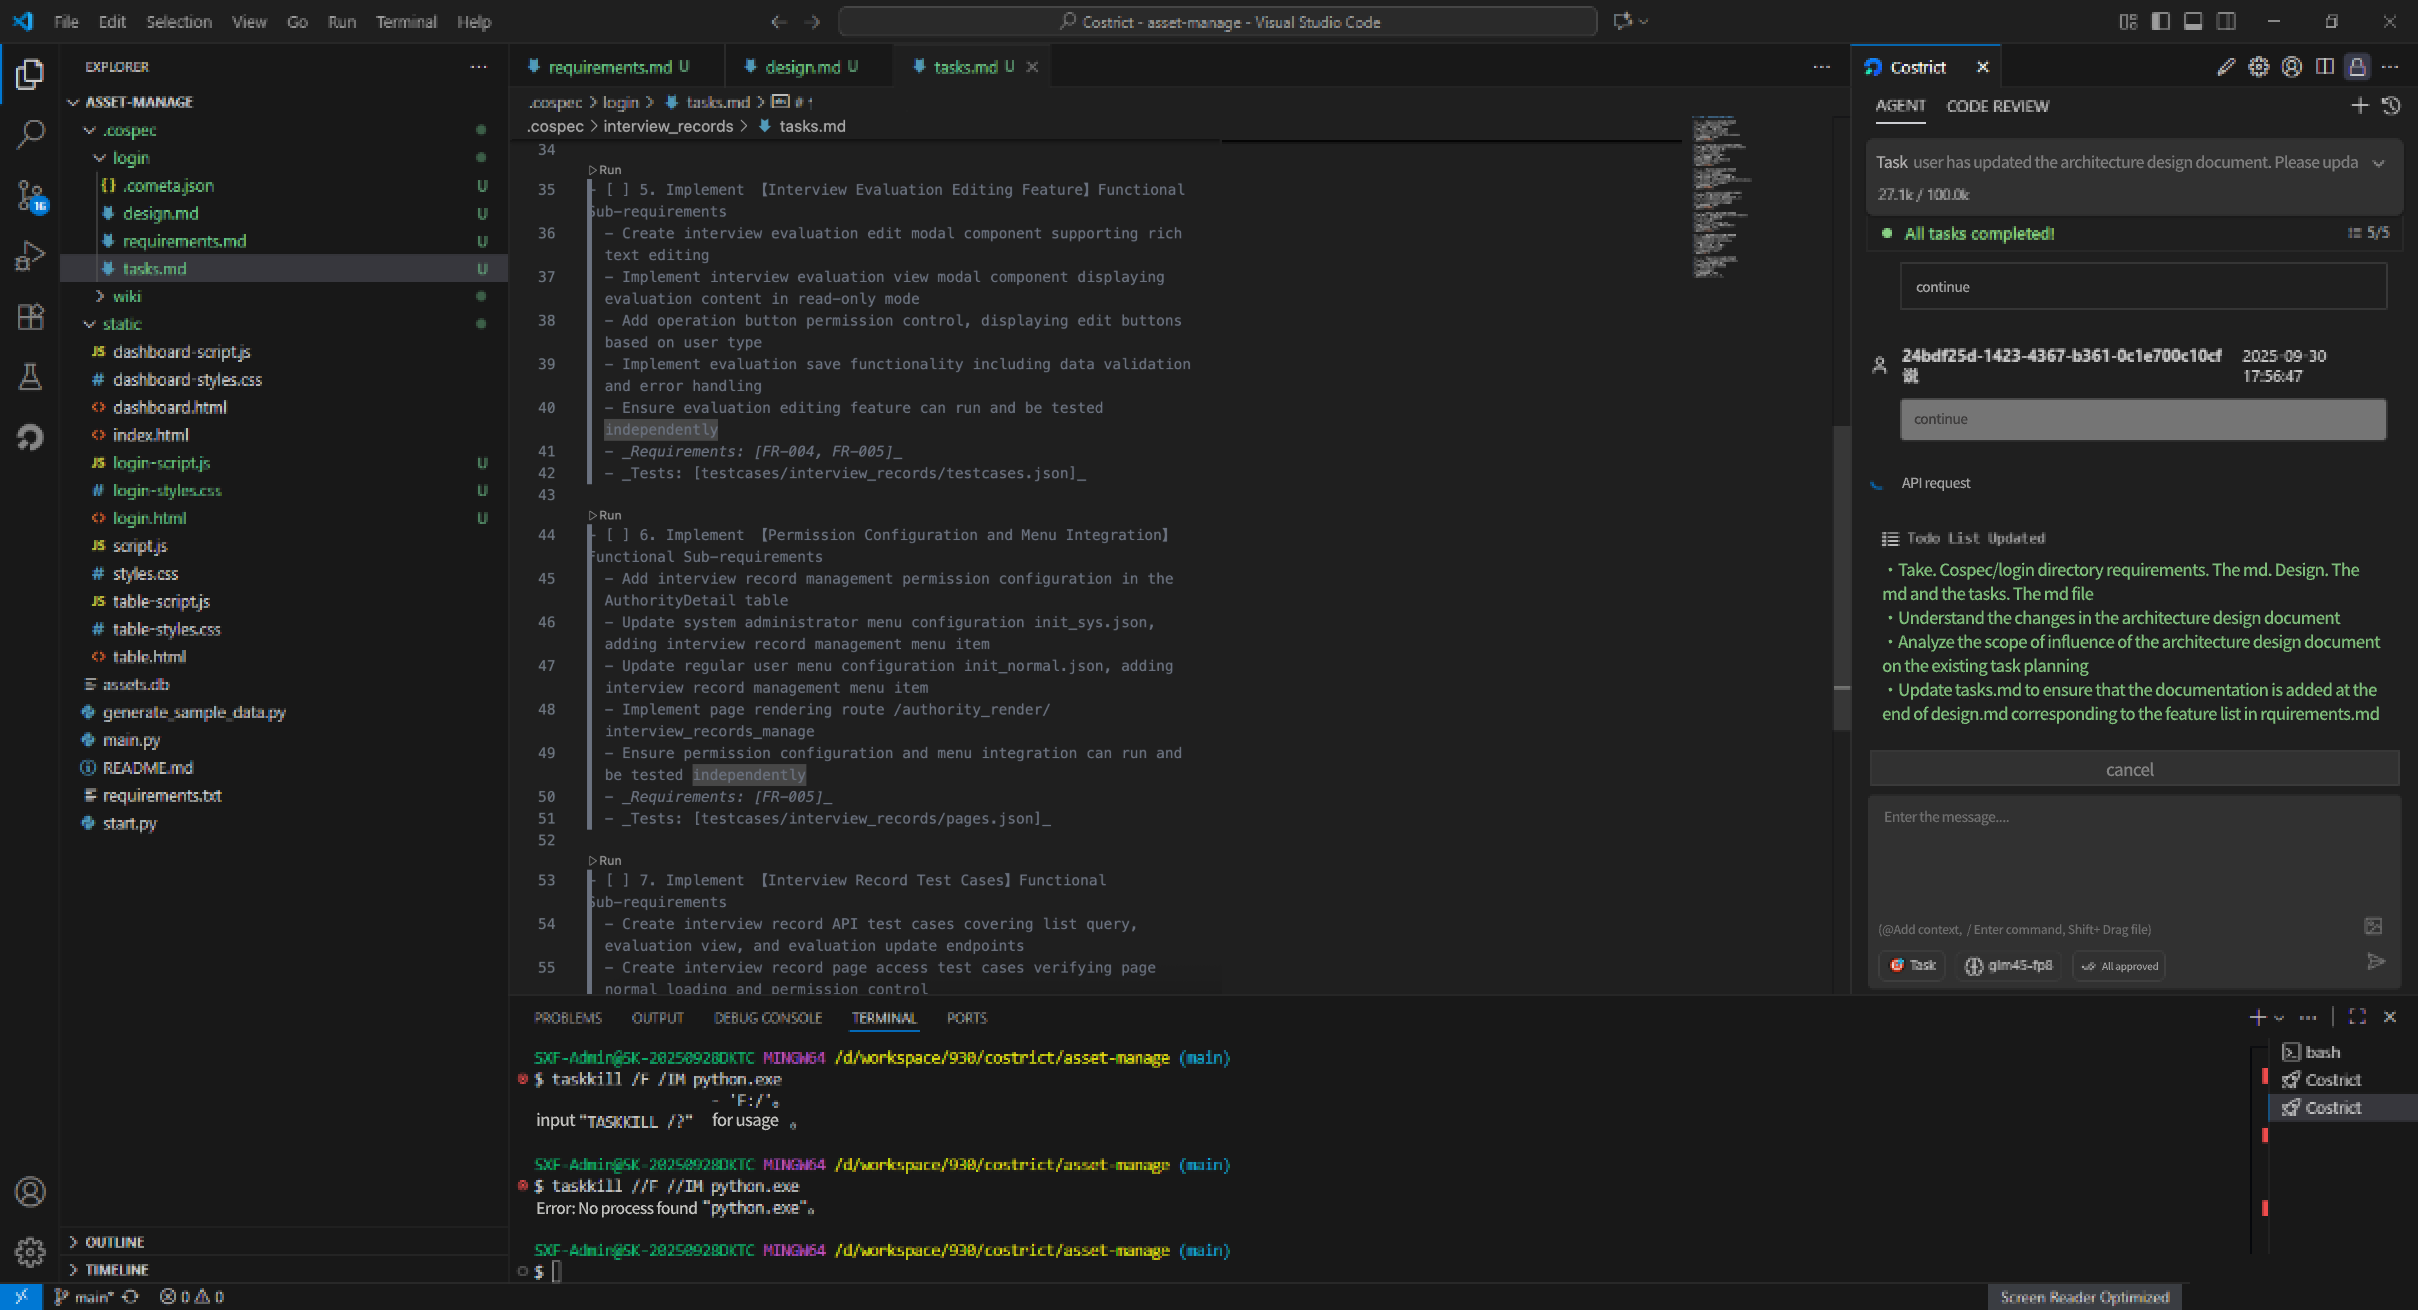This screenshot has height=1310, width=2418.
Task: Open the glm45-fp8 model dropdown
Action: click(x=2009, y=966)
